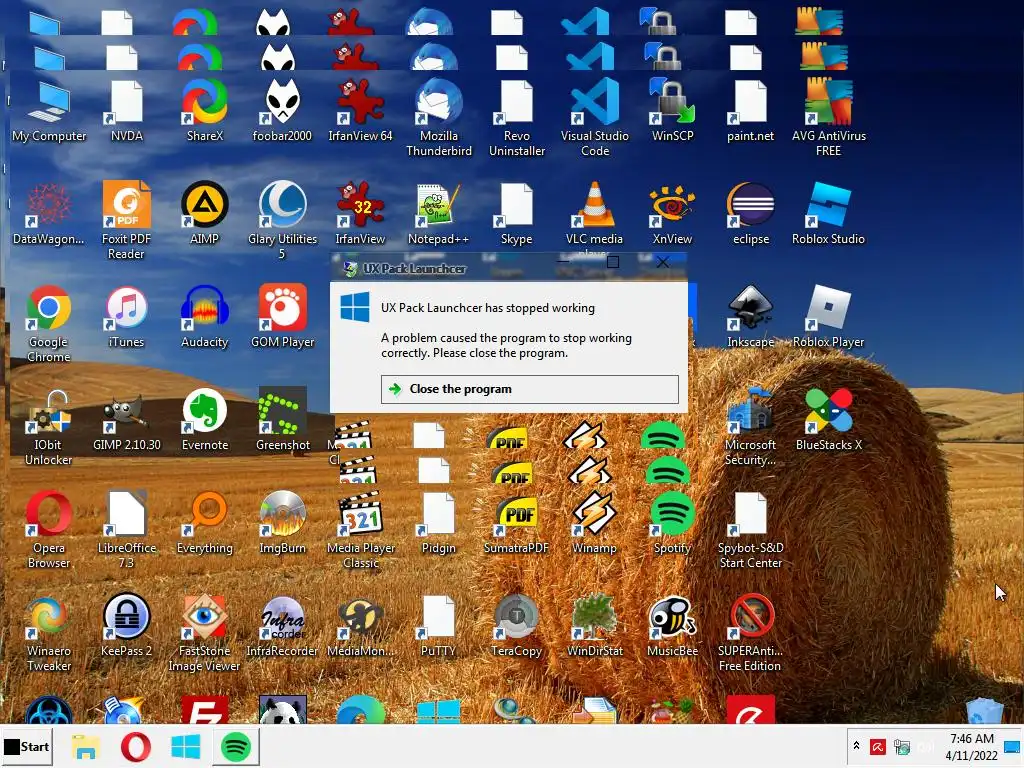Open Skype desktop shortcut

(x=517, y=215)
